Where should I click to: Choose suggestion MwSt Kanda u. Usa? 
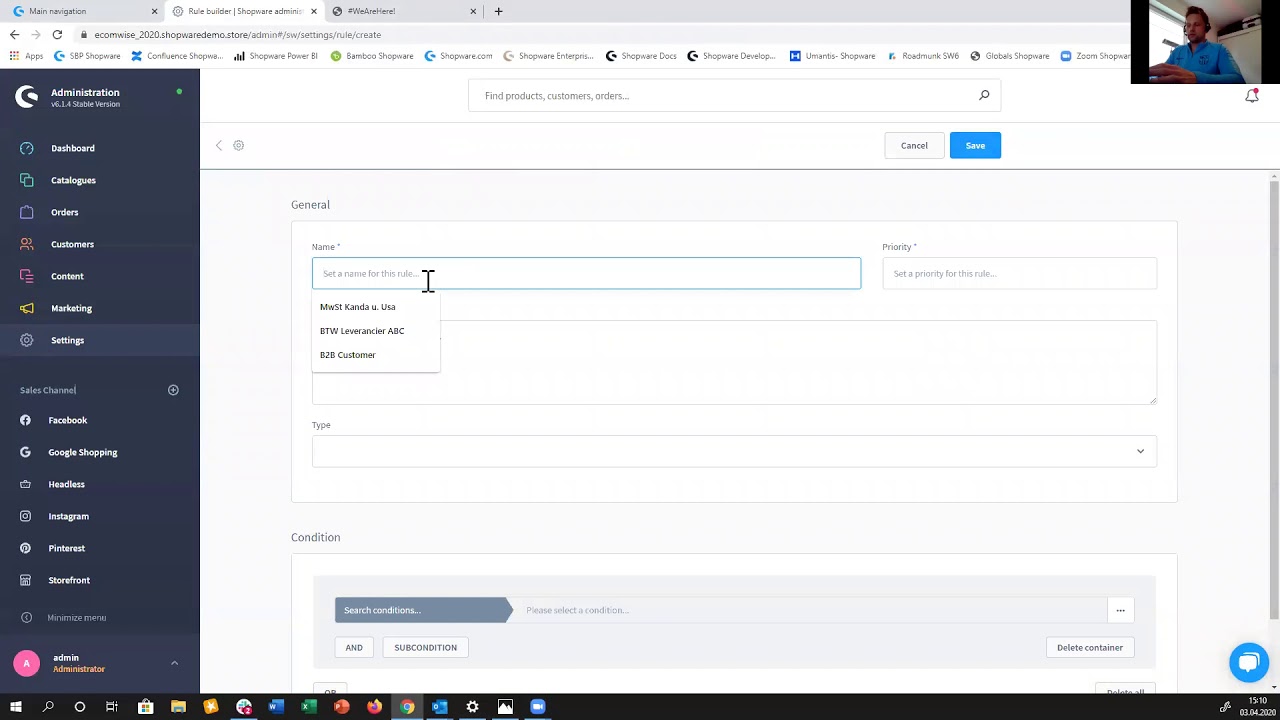[x=357, y=307]
